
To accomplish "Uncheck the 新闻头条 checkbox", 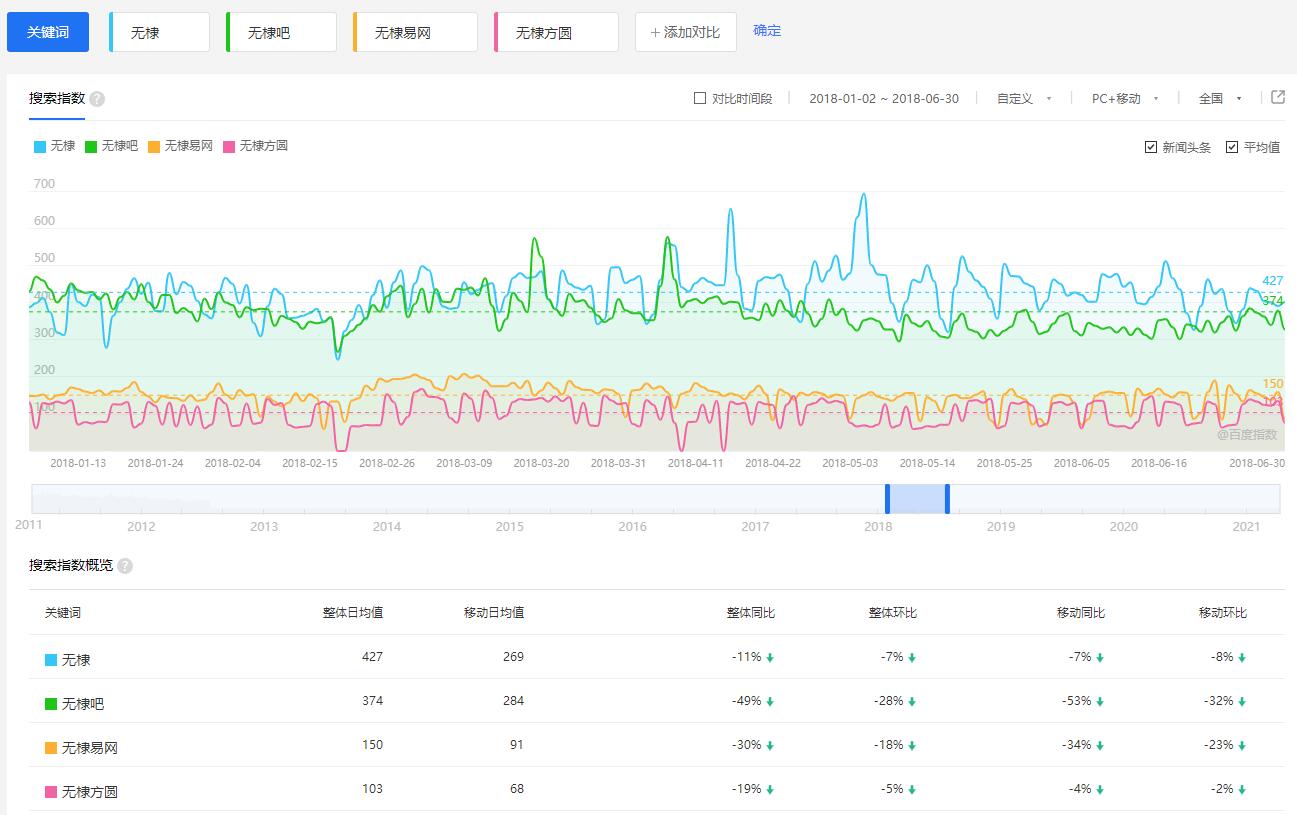I will coord(1151,147).
